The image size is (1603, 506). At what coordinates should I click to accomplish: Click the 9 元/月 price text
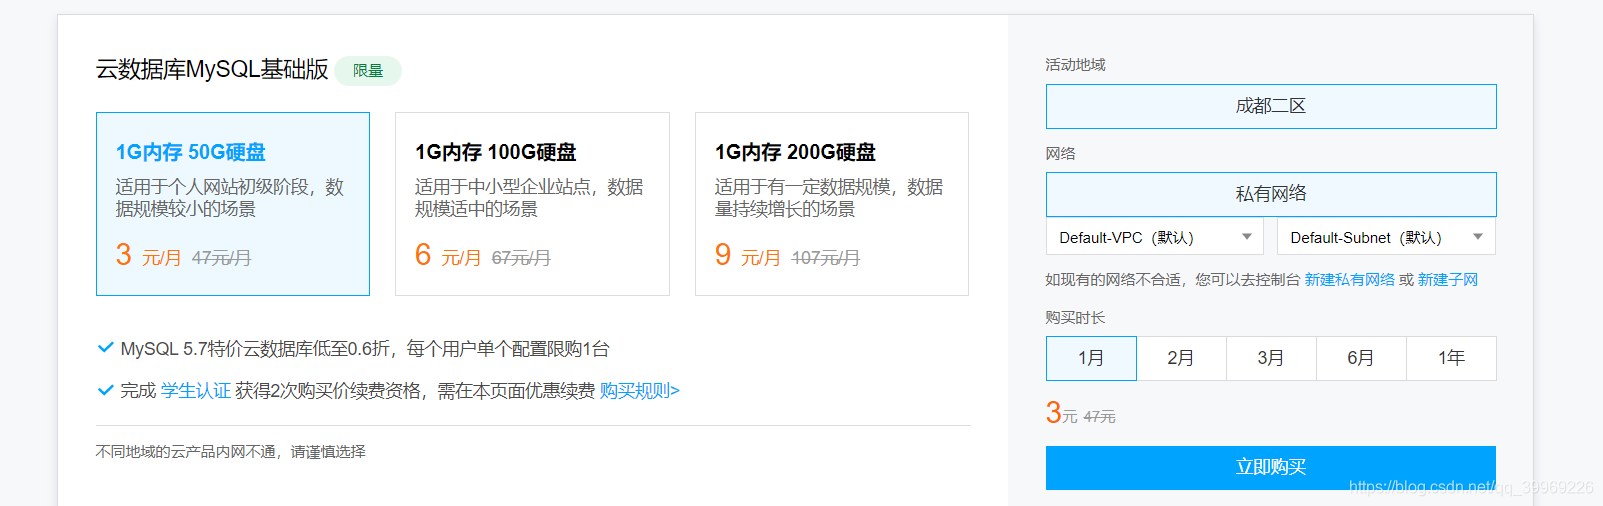748,256
